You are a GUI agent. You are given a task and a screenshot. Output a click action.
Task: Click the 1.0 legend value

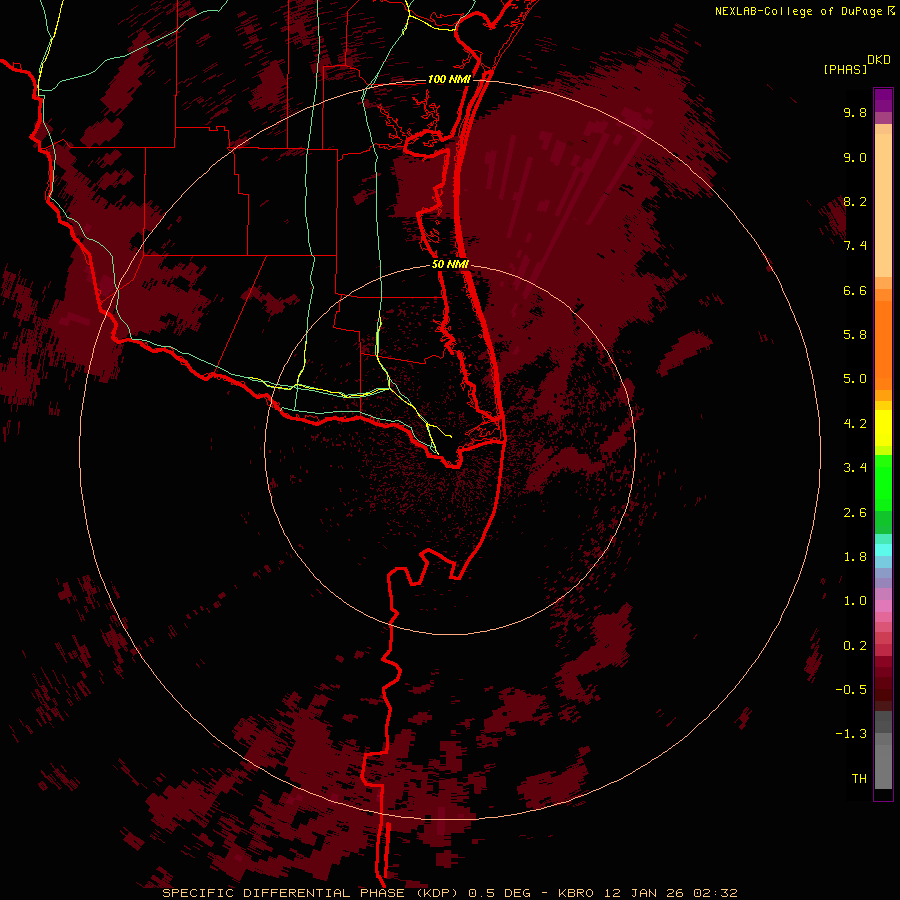(x=855, y=601)
